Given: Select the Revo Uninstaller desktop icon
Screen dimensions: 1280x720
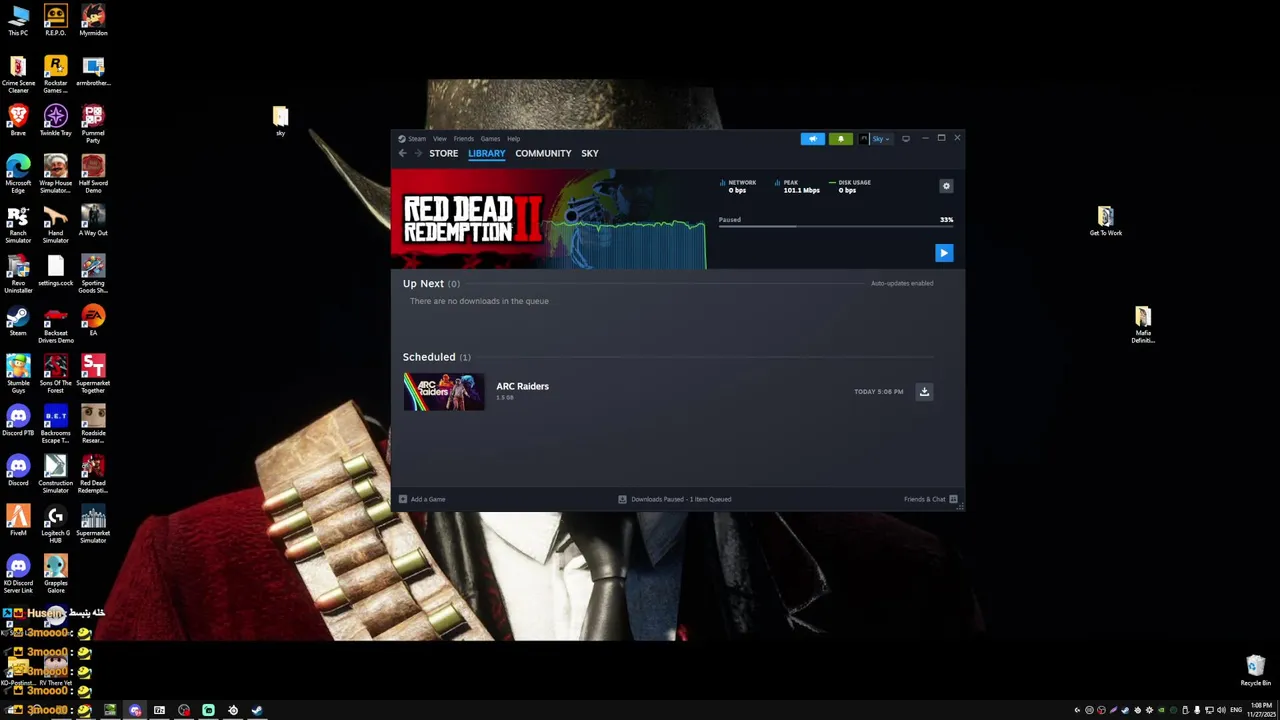Looking at the screenshot, I should click(x=18, y=274).
